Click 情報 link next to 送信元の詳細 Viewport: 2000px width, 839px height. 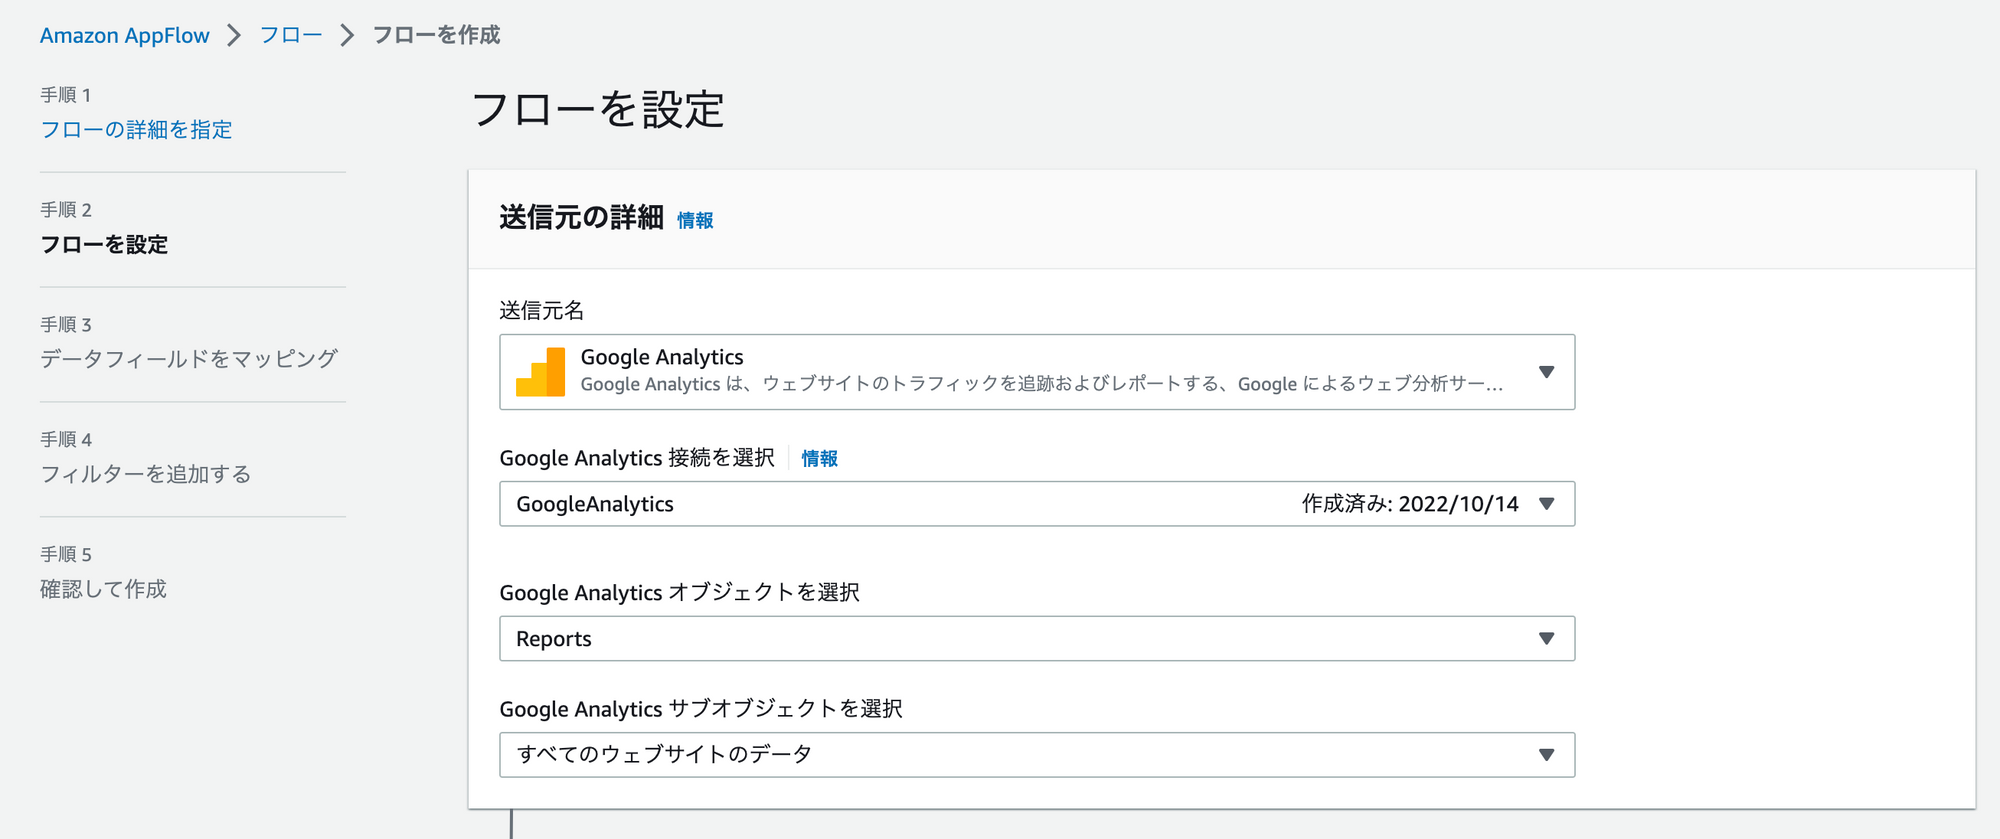(x=695, y=221)
